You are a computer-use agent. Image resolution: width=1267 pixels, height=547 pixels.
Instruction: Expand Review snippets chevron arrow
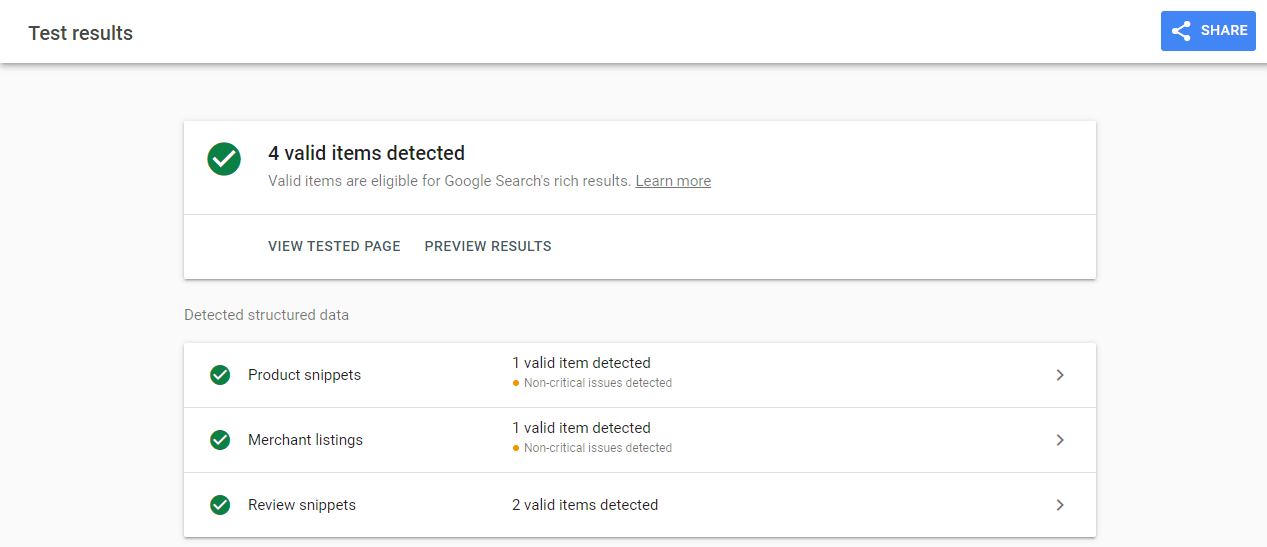[1060, 505]
